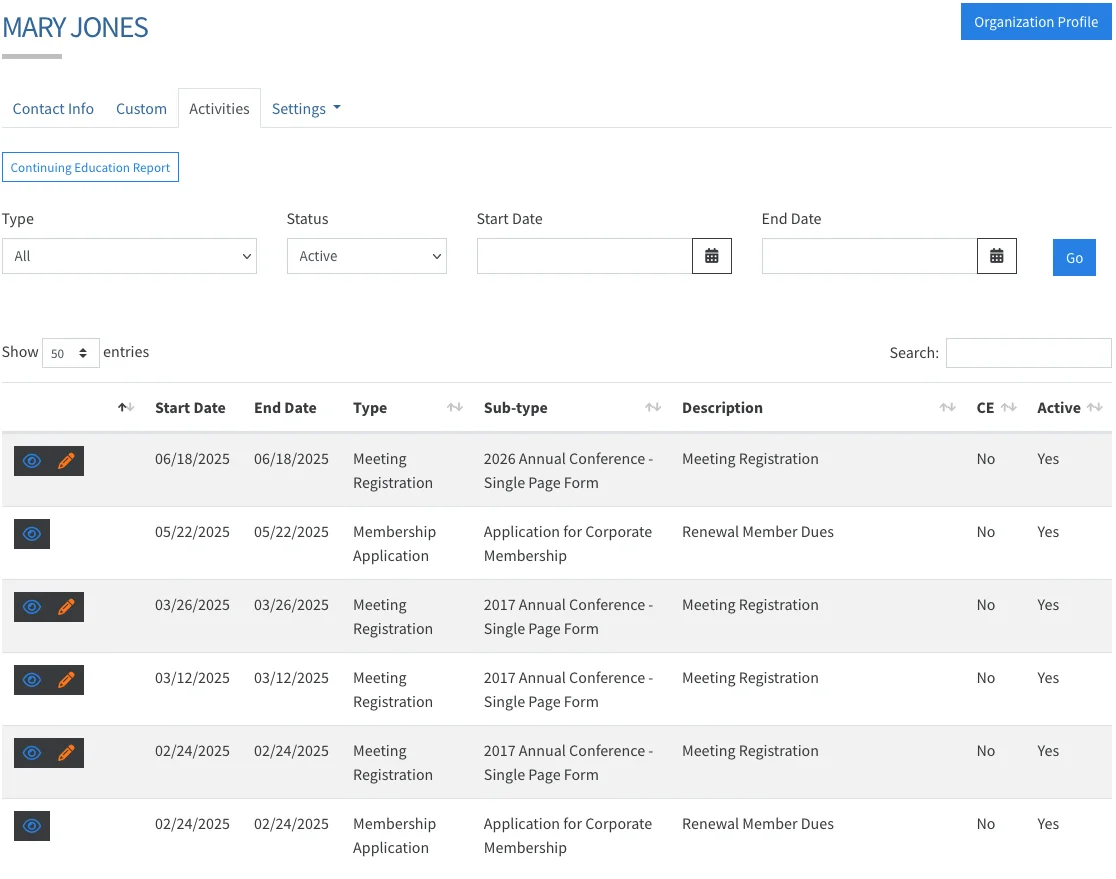View the Organization Profile
The height and width of the screenshot is (879, 1116).
[x=1036, y=21]
